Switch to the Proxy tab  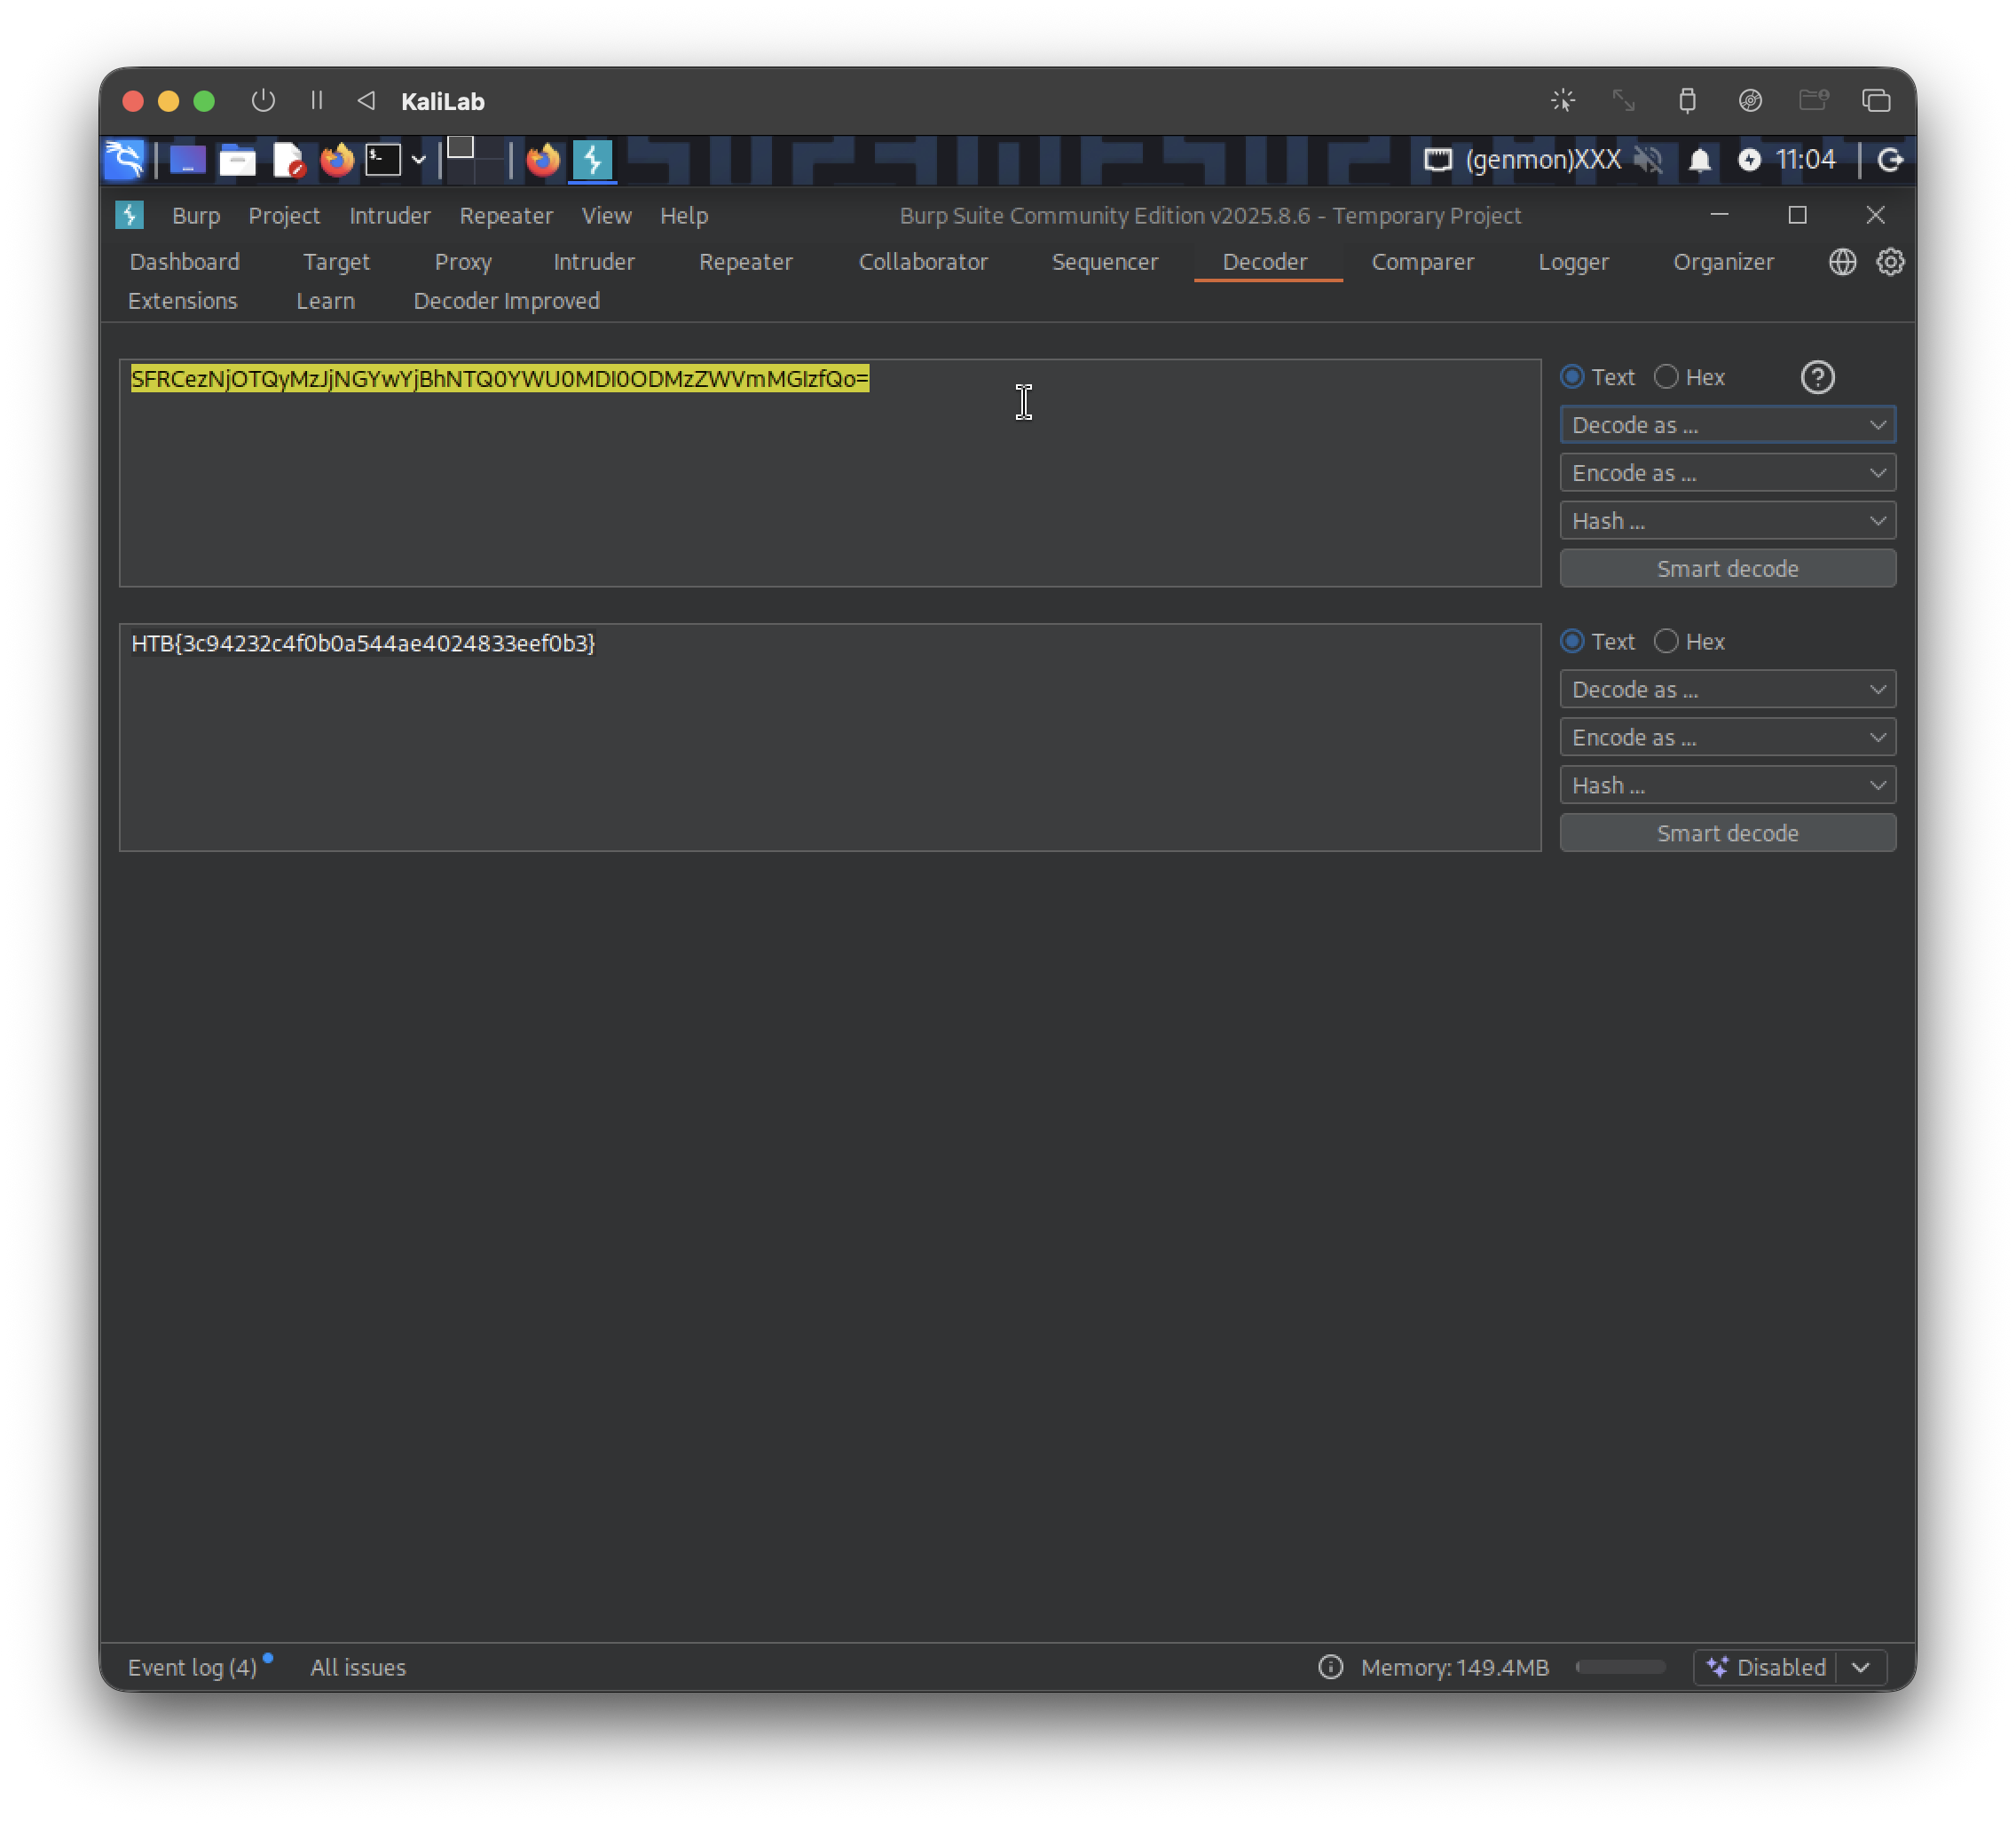tap(463, 262)
